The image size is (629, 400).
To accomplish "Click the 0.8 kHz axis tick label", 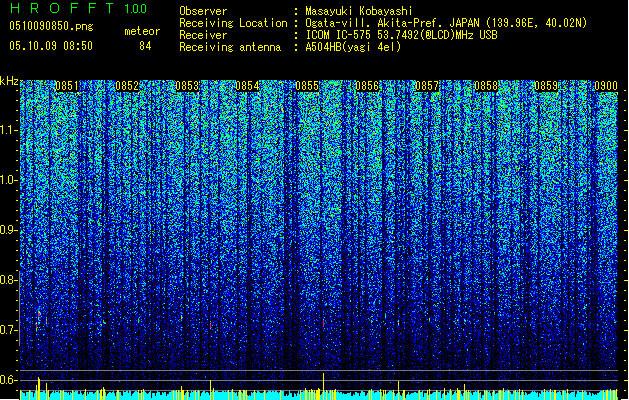I will coord(9,280).
